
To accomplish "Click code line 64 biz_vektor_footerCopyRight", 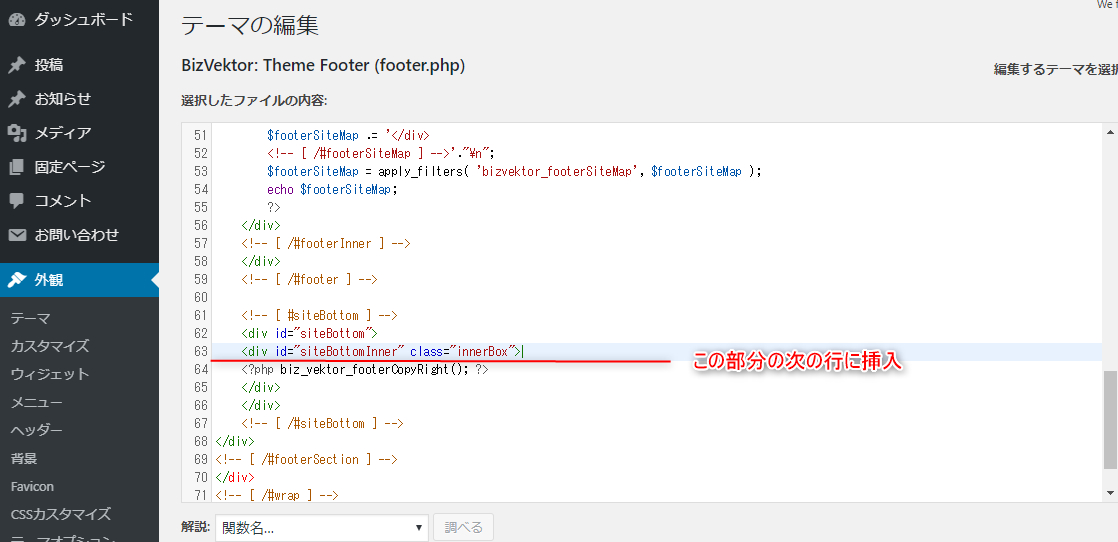I will 365,369.
